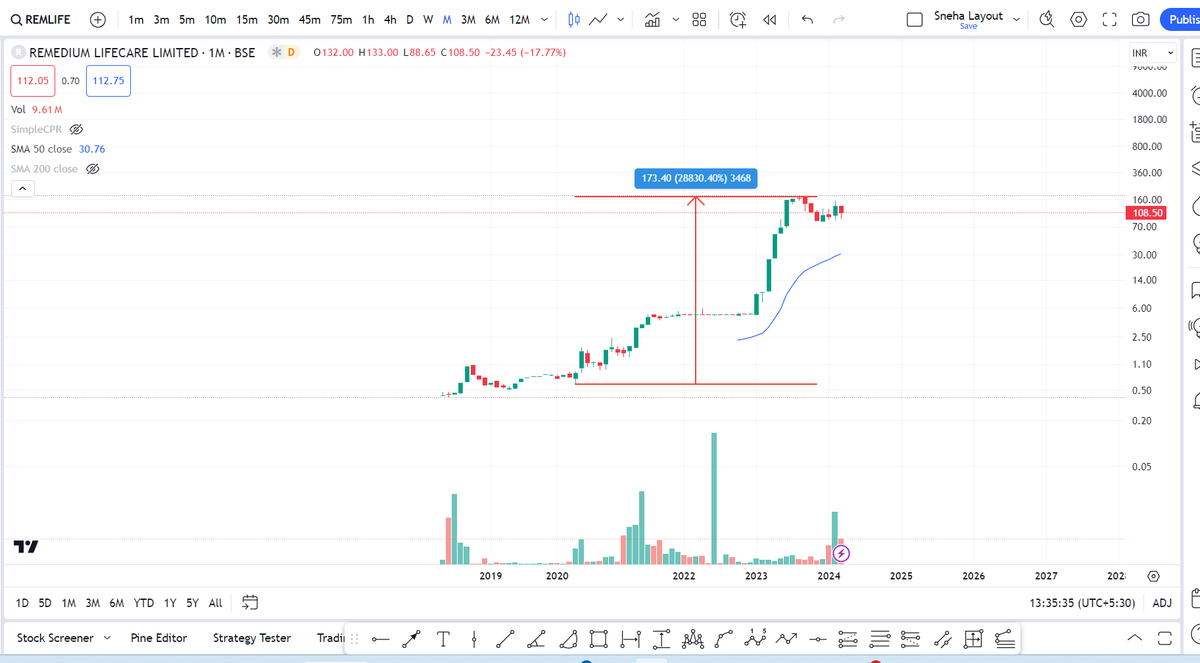The image size is (1200, 663).
Task: Open the go-to-date calendar icon
Action: click(x=251, y=603)
